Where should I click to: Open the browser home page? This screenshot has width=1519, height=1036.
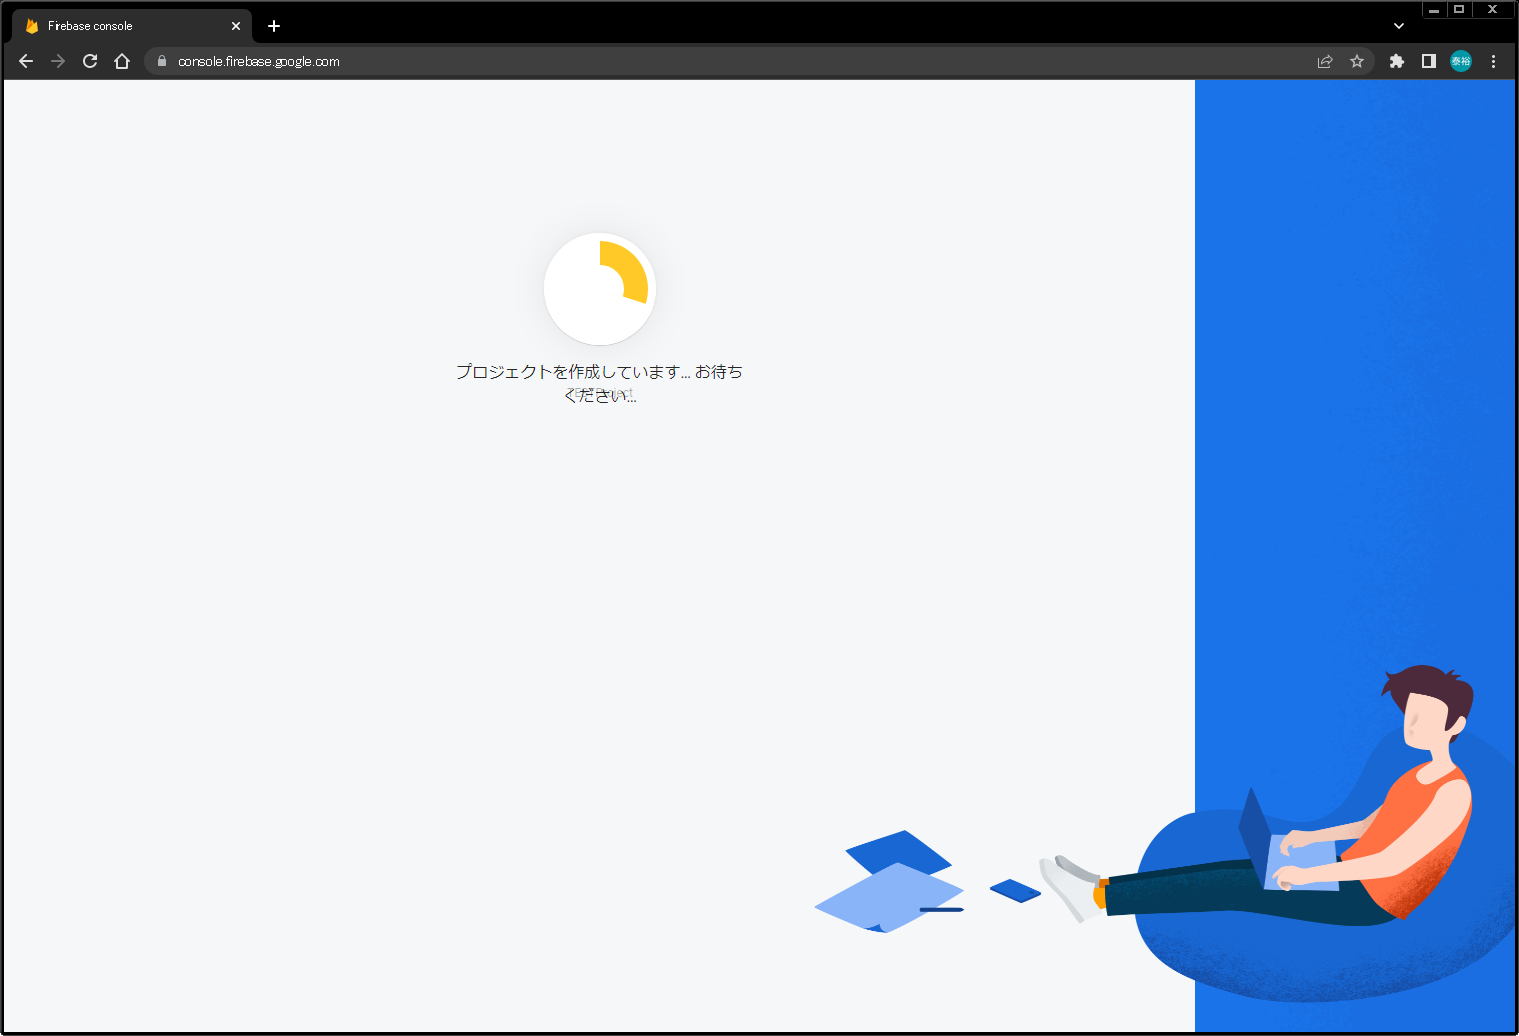(122, 61)
